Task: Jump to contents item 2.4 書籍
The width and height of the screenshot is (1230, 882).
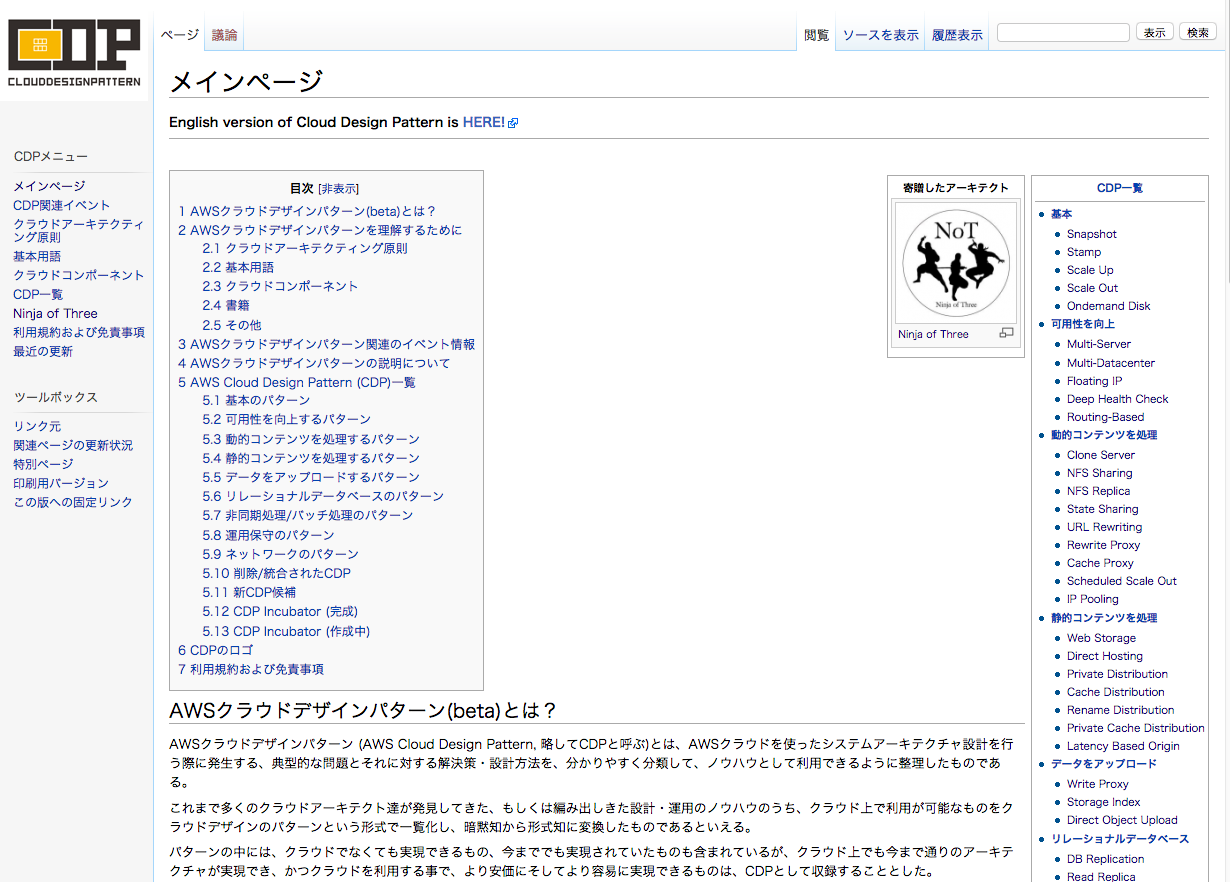Action: 226,305
